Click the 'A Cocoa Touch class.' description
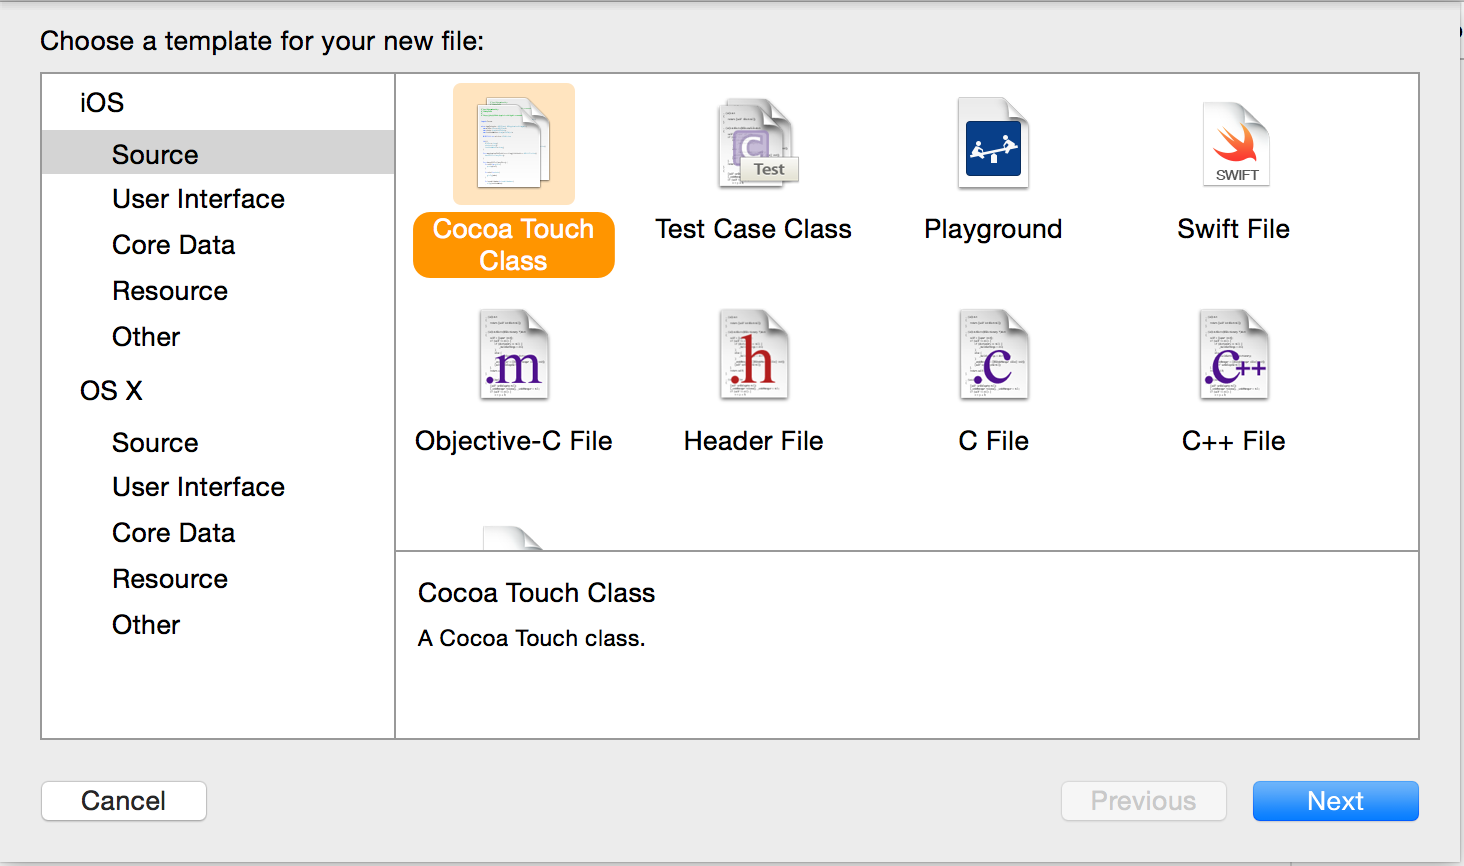Screen dimensions: 1464x866 (x=532, y=638)
